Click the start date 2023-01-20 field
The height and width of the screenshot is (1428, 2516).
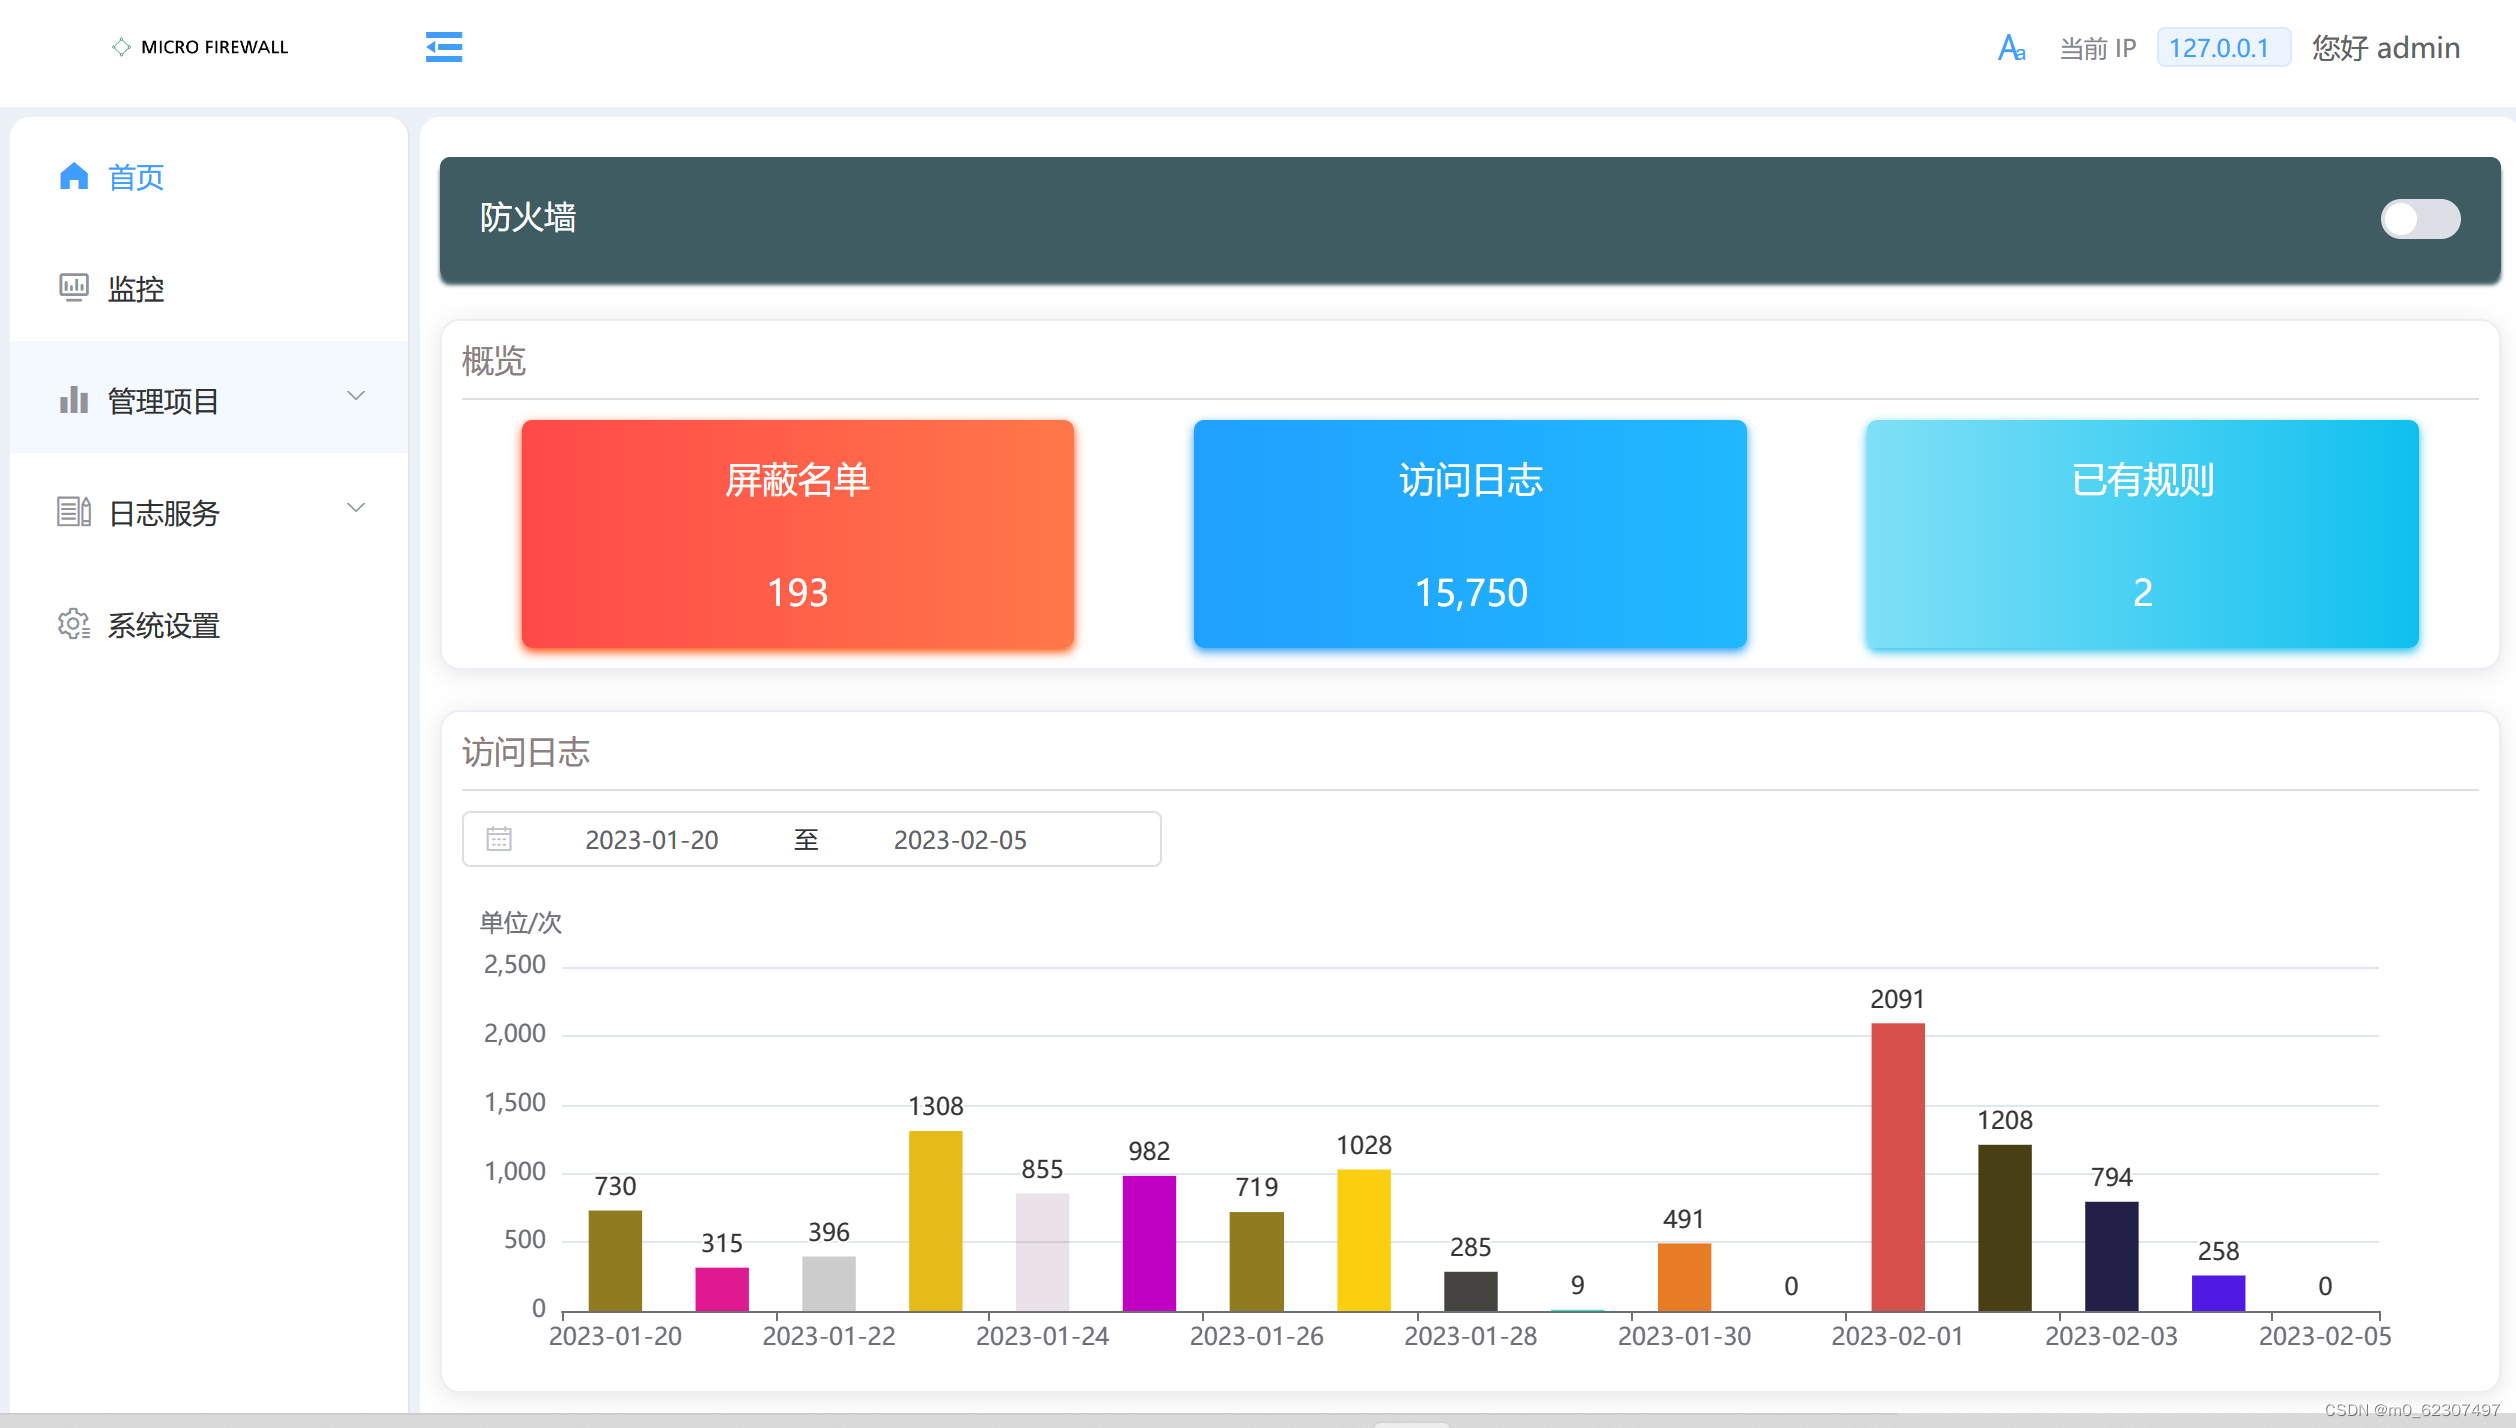click(x=652, y=839)
